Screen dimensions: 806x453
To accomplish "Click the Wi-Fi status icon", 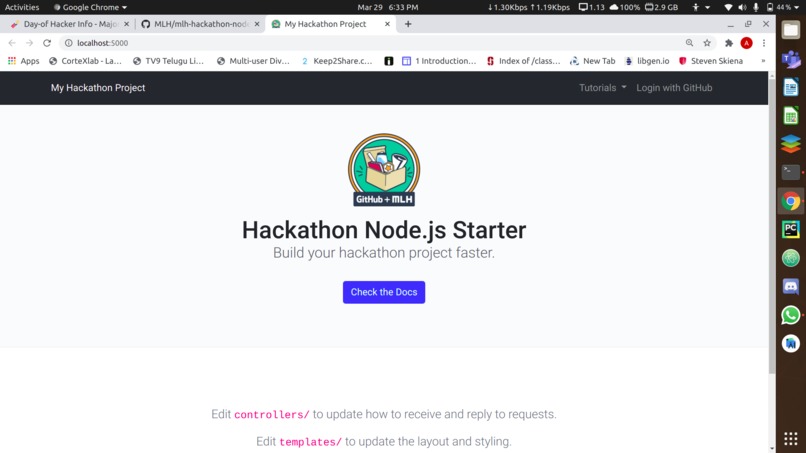I will point(728,7).
